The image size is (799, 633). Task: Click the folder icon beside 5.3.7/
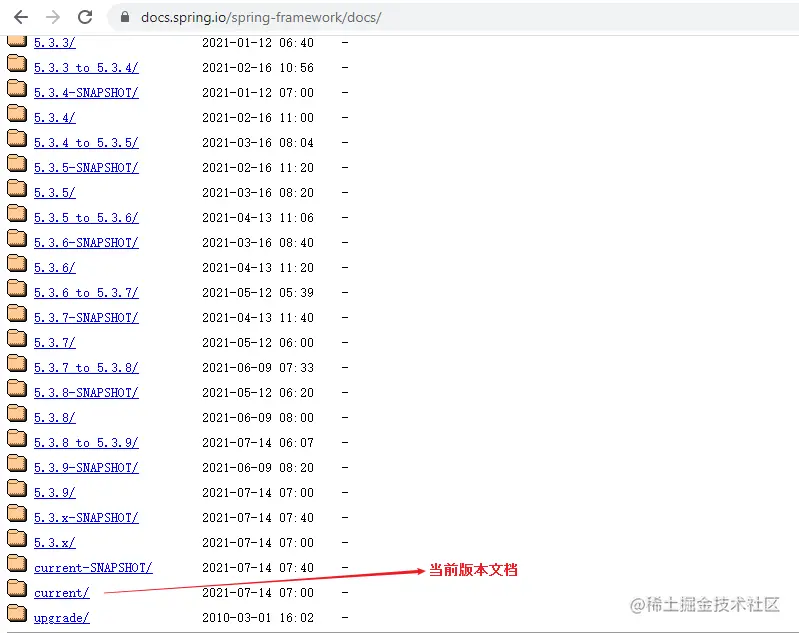17,338
